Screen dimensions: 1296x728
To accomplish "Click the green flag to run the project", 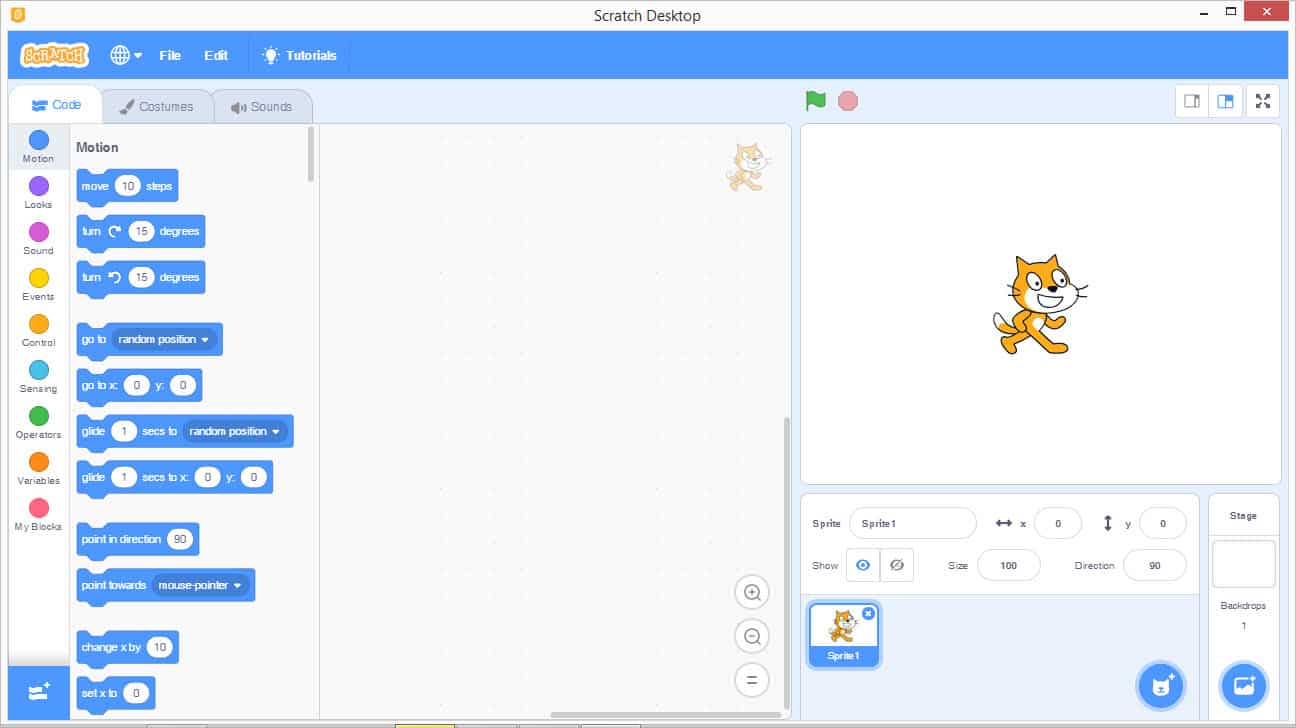I will pyautogui.click(x=816, y=101).
